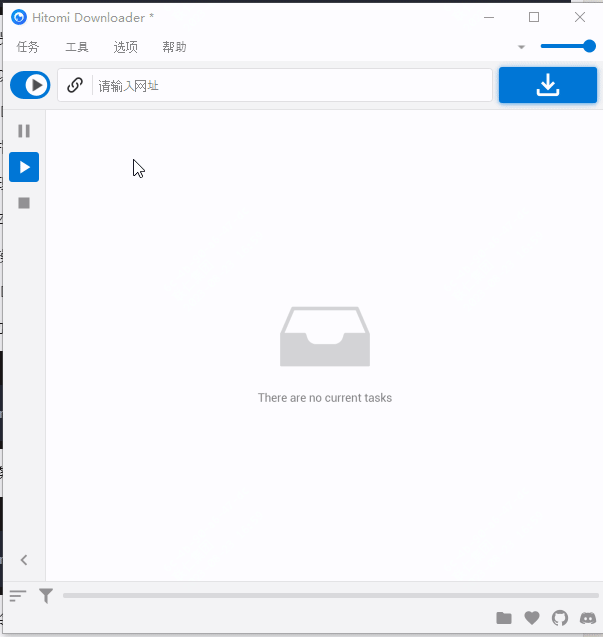The width and height of the screenshot is (603, 637).
Task: Stop tasks with the sidebar stop icon
Action: click(24, 203)
